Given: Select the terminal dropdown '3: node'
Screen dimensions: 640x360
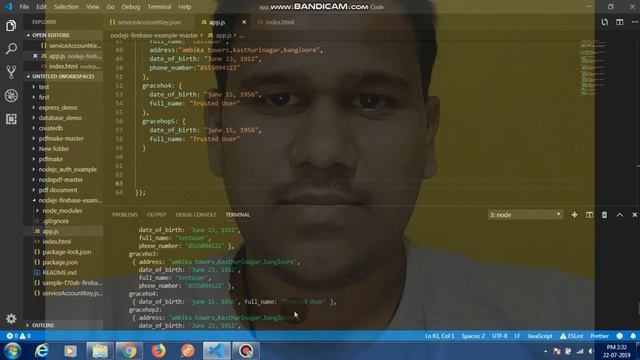Looking at the screenshot, I should (x=525, y=215).
